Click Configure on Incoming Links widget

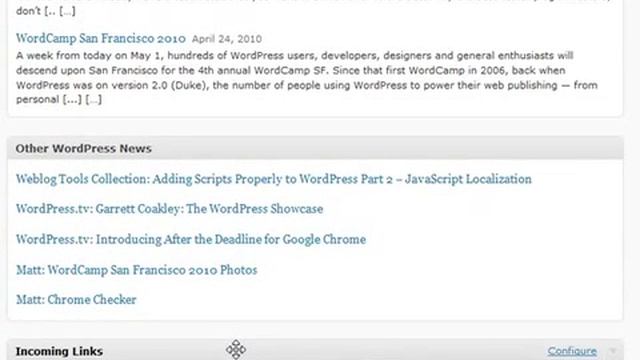pyautogui.click(x=572, y=351)
